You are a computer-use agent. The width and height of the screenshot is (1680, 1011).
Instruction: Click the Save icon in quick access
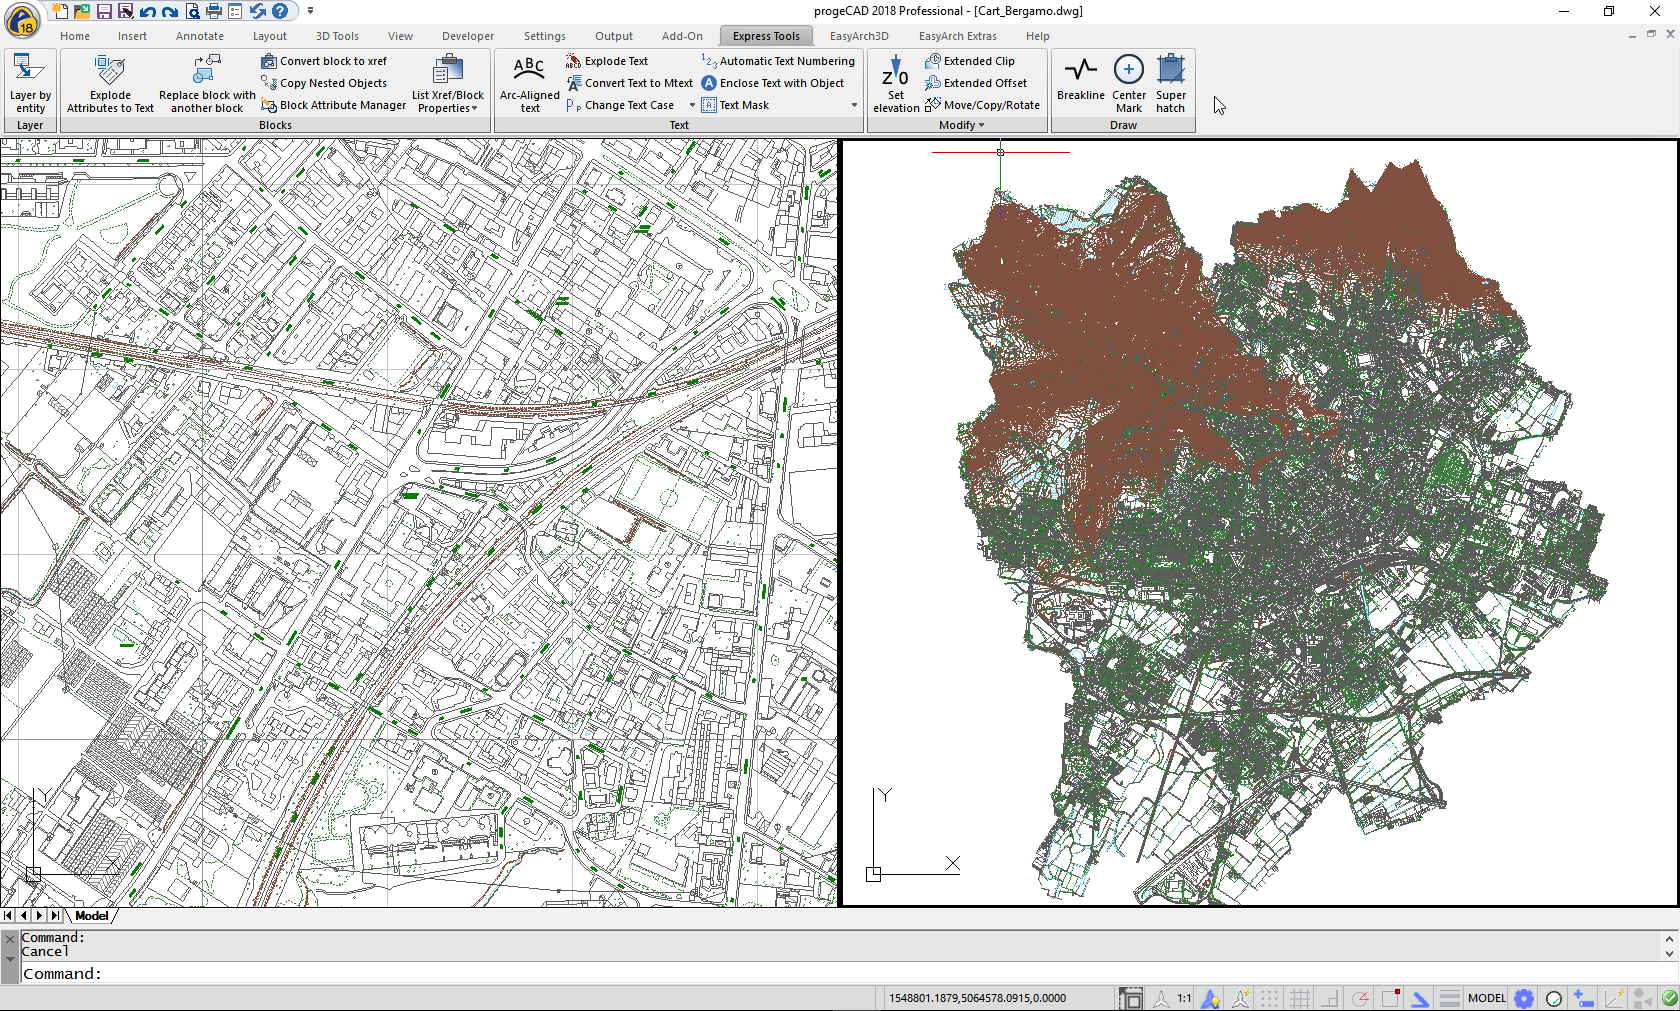104,11
